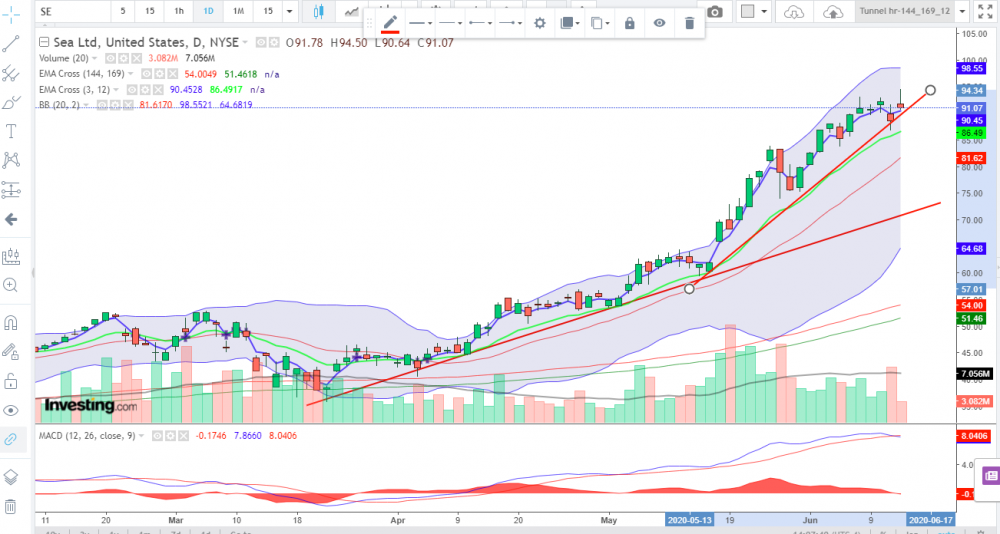Click the Investing.com logo link

coord(90,406)
